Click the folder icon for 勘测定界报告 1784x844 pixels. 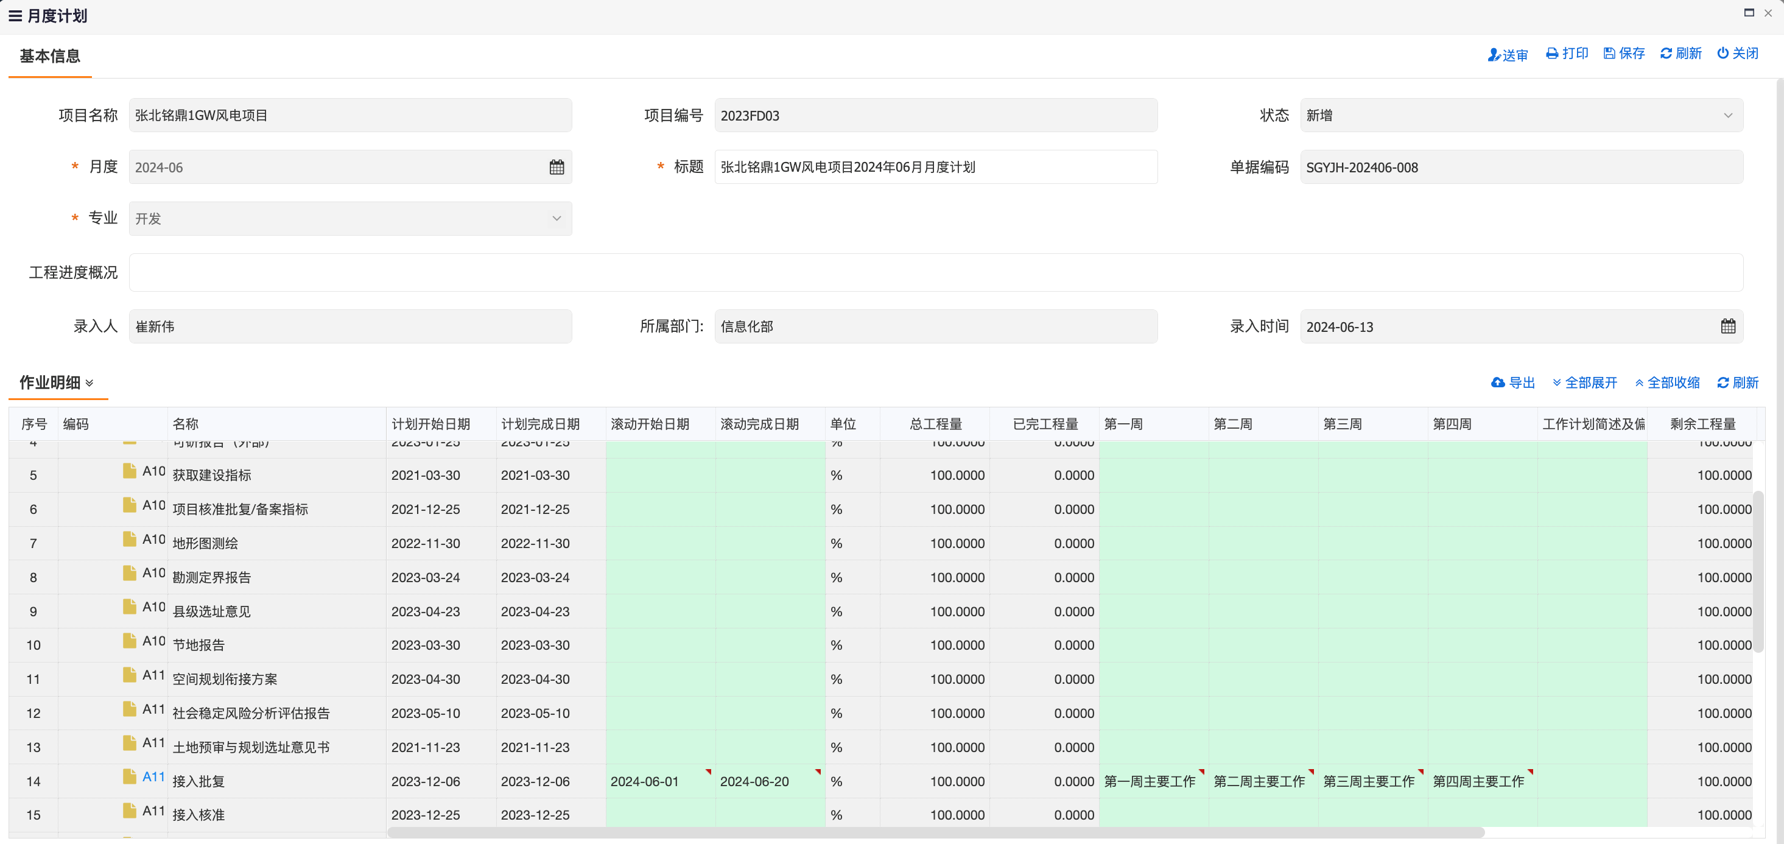(130, 573)
